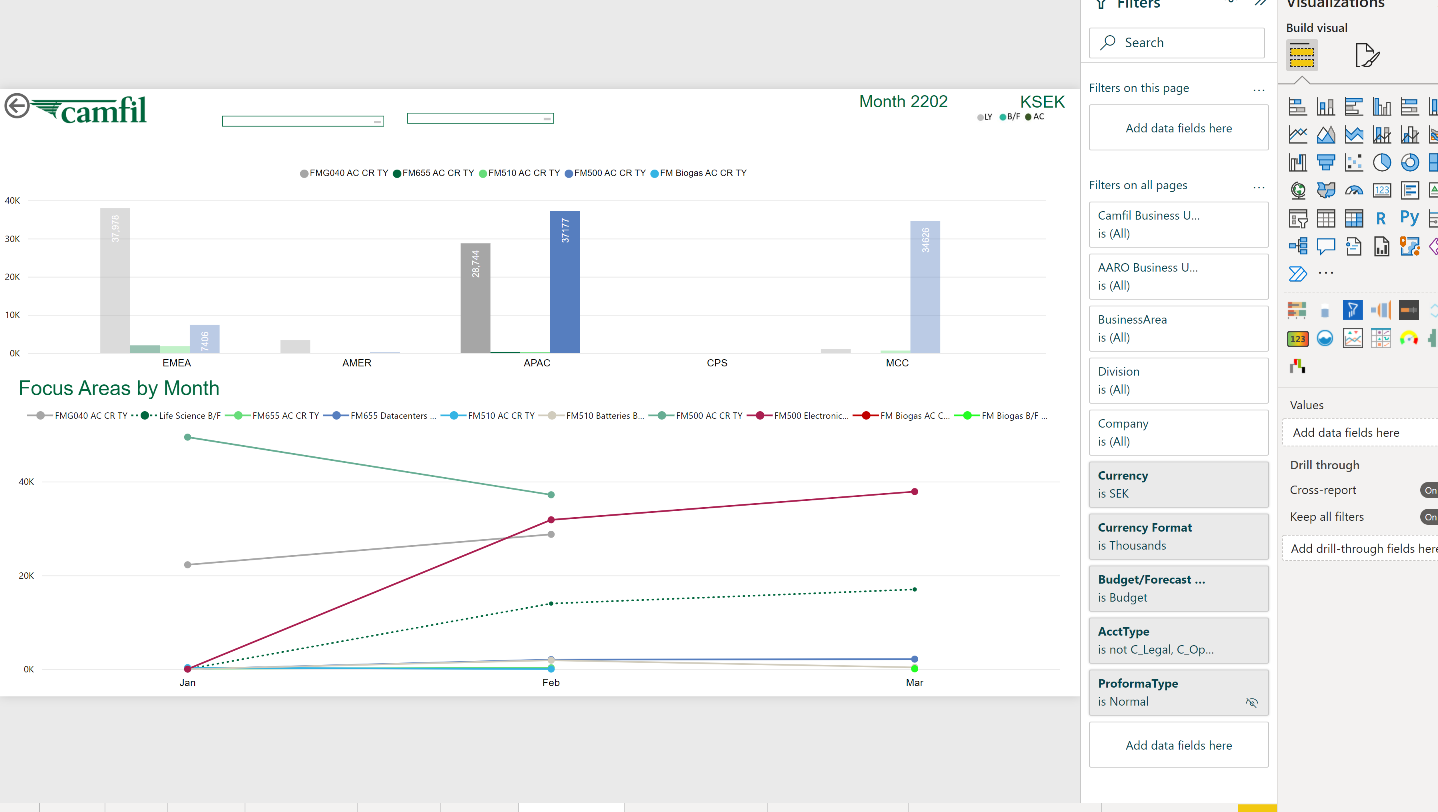Insert a line chart visual
The width and height of the screenshot is (1438, 812).
1298,134
